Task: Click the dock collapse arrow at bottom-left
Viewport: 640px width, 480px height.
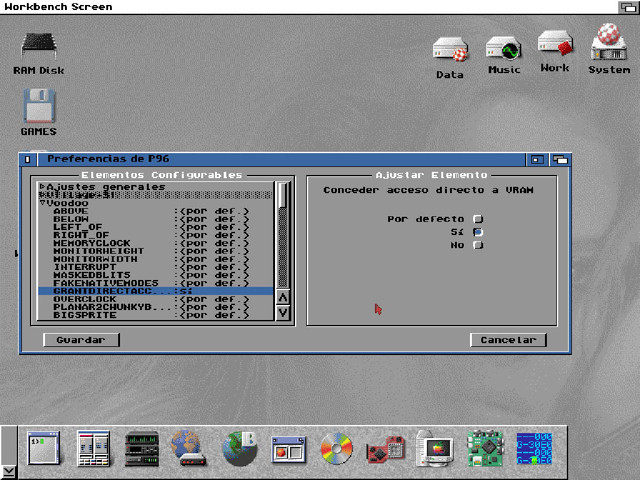Action: tap(9, 472)
